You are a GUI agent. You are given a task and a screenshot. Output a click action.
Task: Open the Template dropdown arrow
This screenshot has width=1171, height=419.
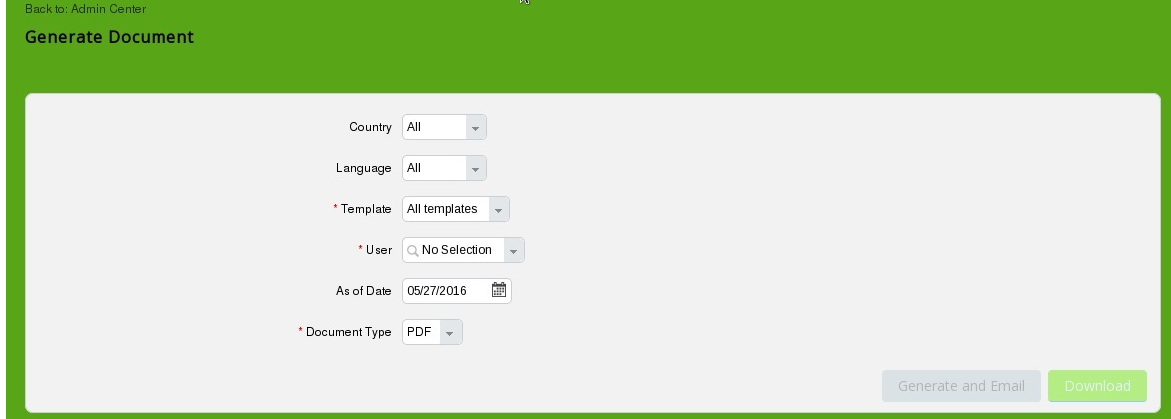[x=499, y=209]
